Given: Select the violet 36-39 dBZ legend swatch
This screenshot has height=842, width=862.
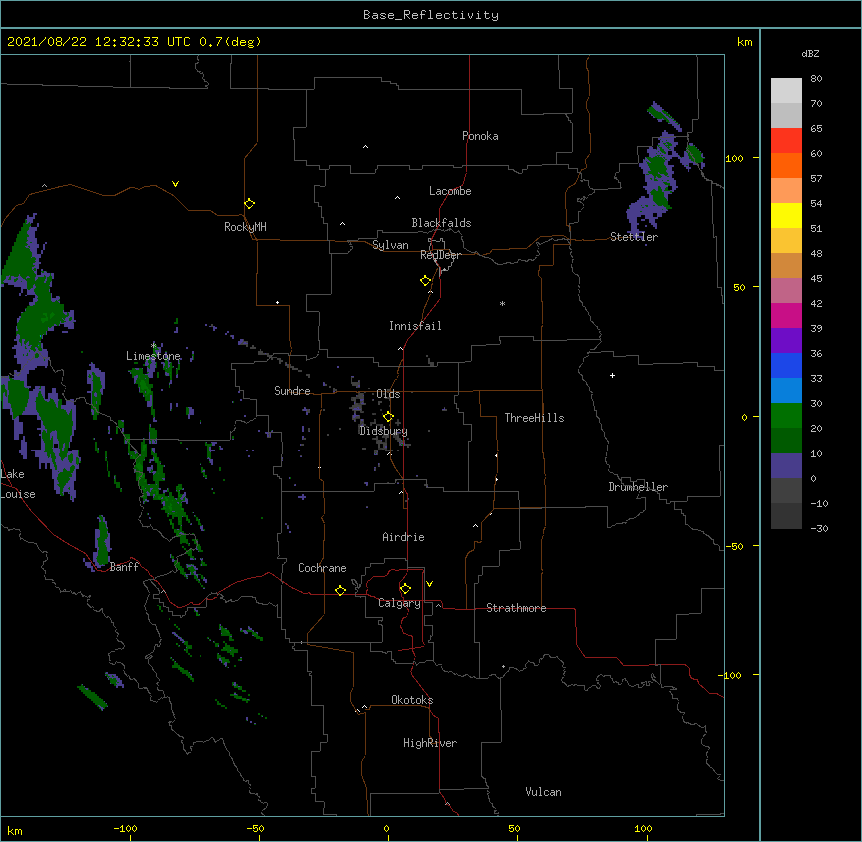Looking at the screenshot, I should (786, 341).
